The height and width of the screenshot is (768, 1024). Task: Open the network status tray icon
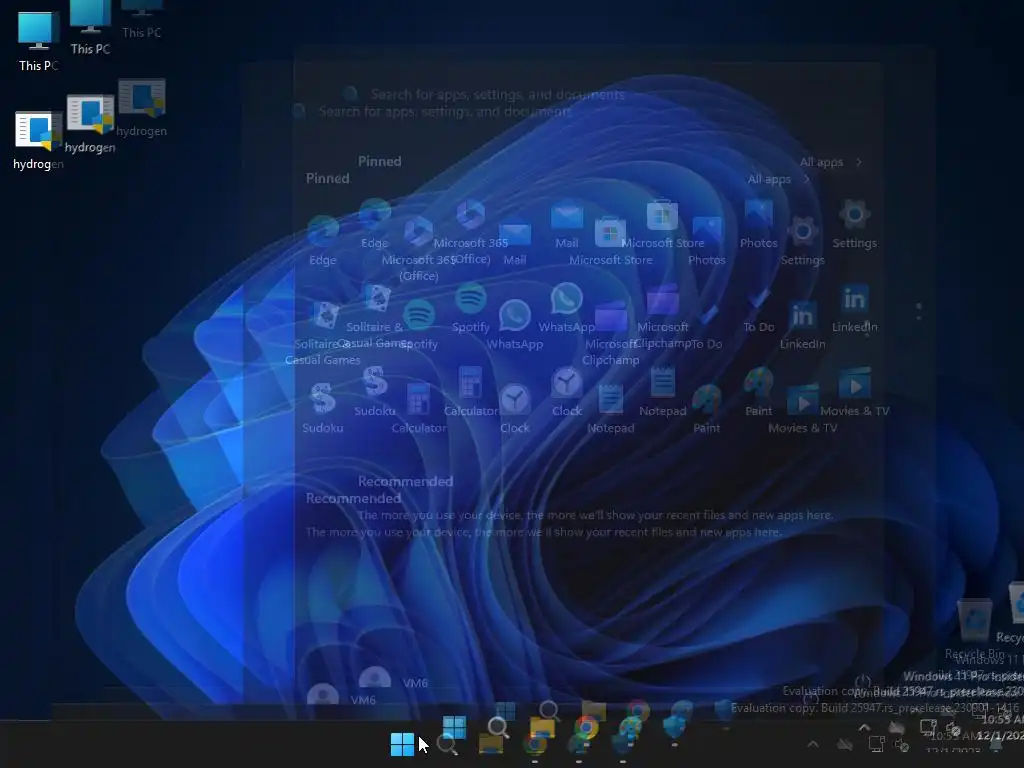(x=876, y=744)
